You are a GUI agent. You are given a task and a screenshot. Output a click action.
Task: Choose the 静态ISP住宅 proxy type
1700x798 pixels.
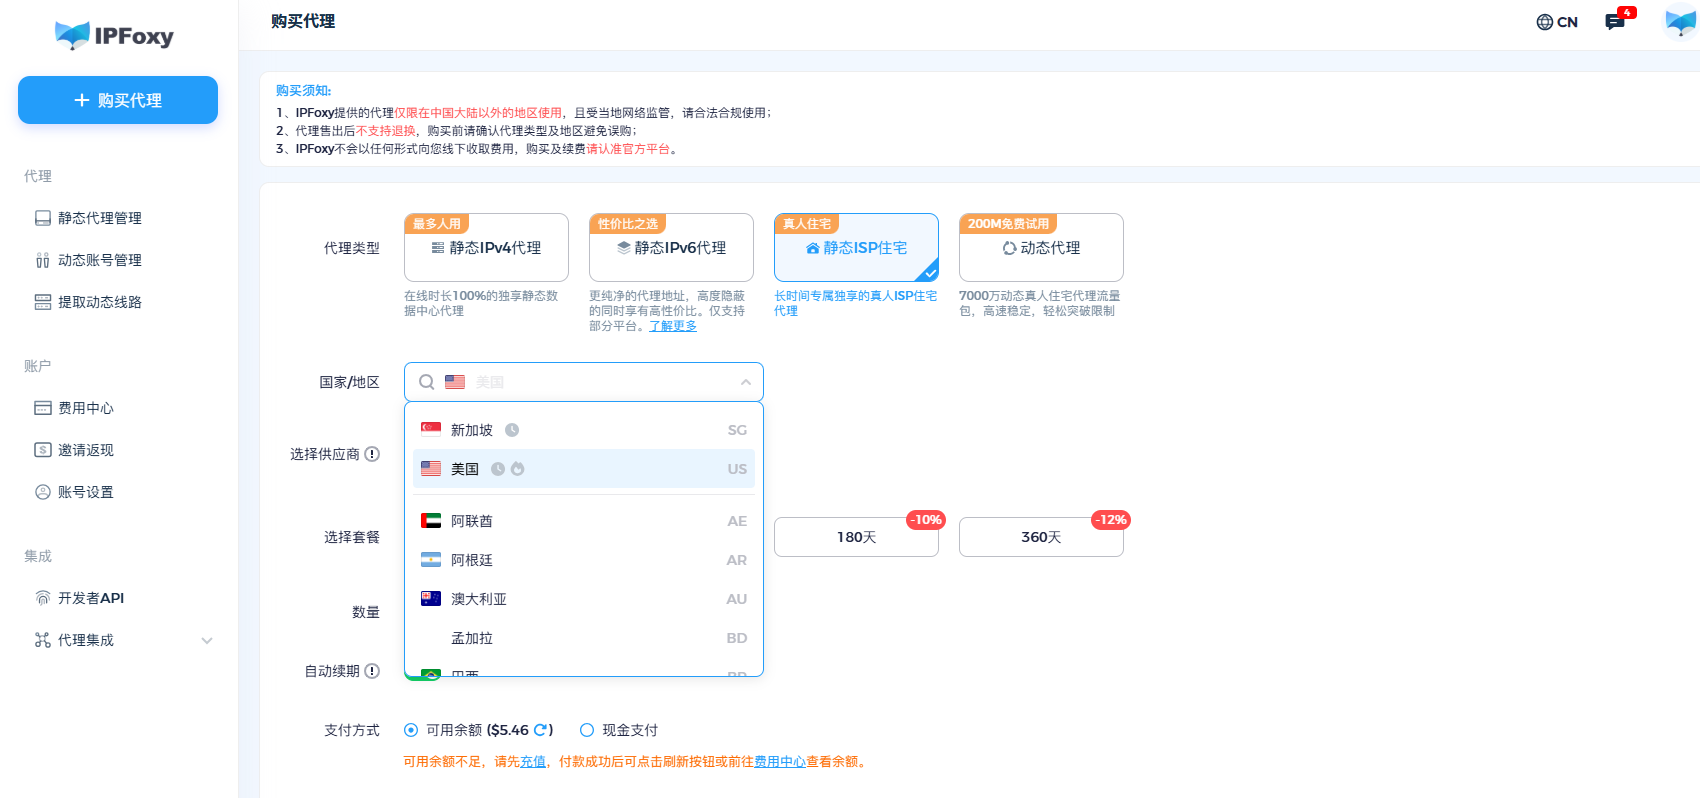(856, 247)
